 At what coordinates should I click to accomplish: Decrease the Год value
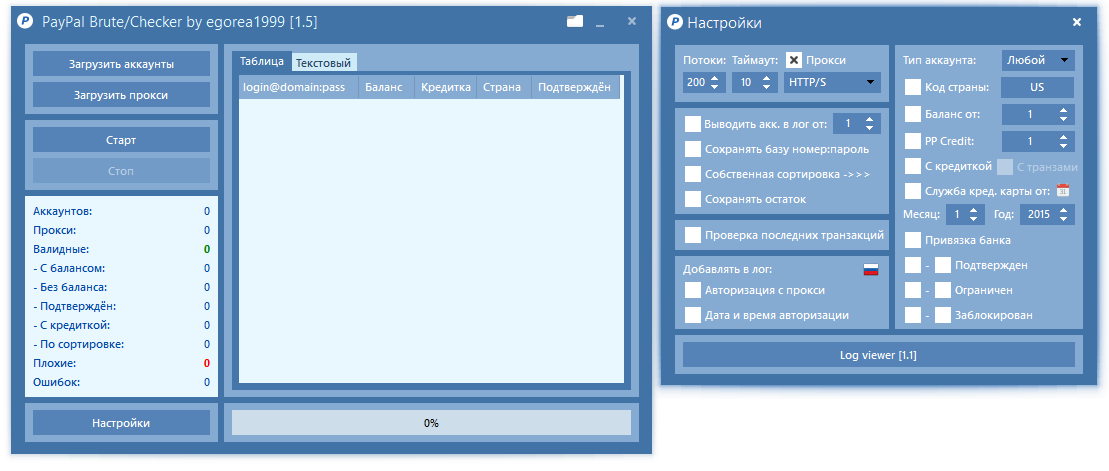pos(1063,219)
